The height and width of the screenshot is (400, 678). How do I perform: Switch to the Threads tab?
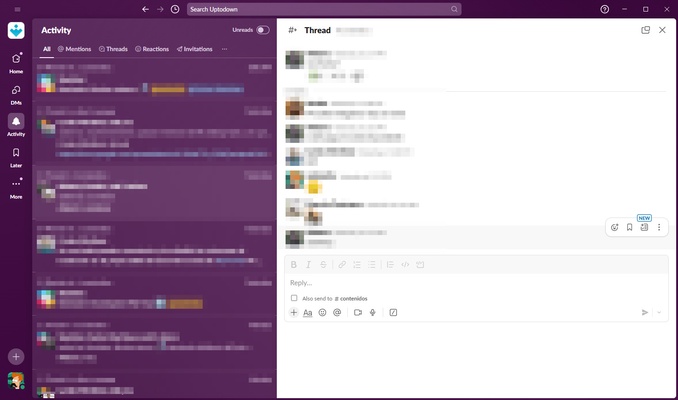click(113, 49)
